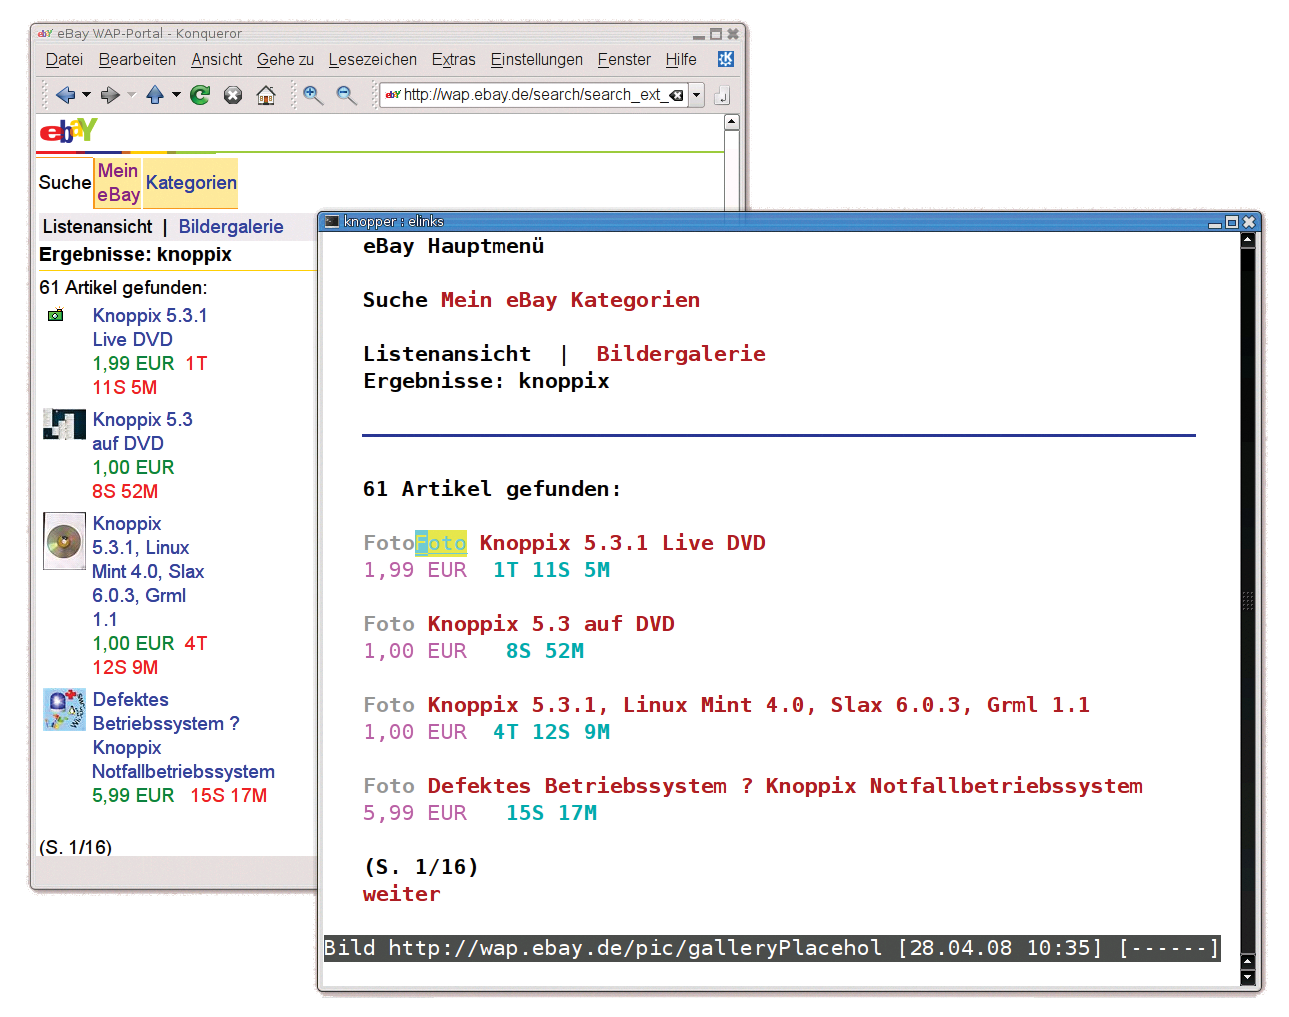Viewport: 1289px width, 1017px height.
Task: Select the highlighted Foto link in elinks
Action: tap(441, 543)
